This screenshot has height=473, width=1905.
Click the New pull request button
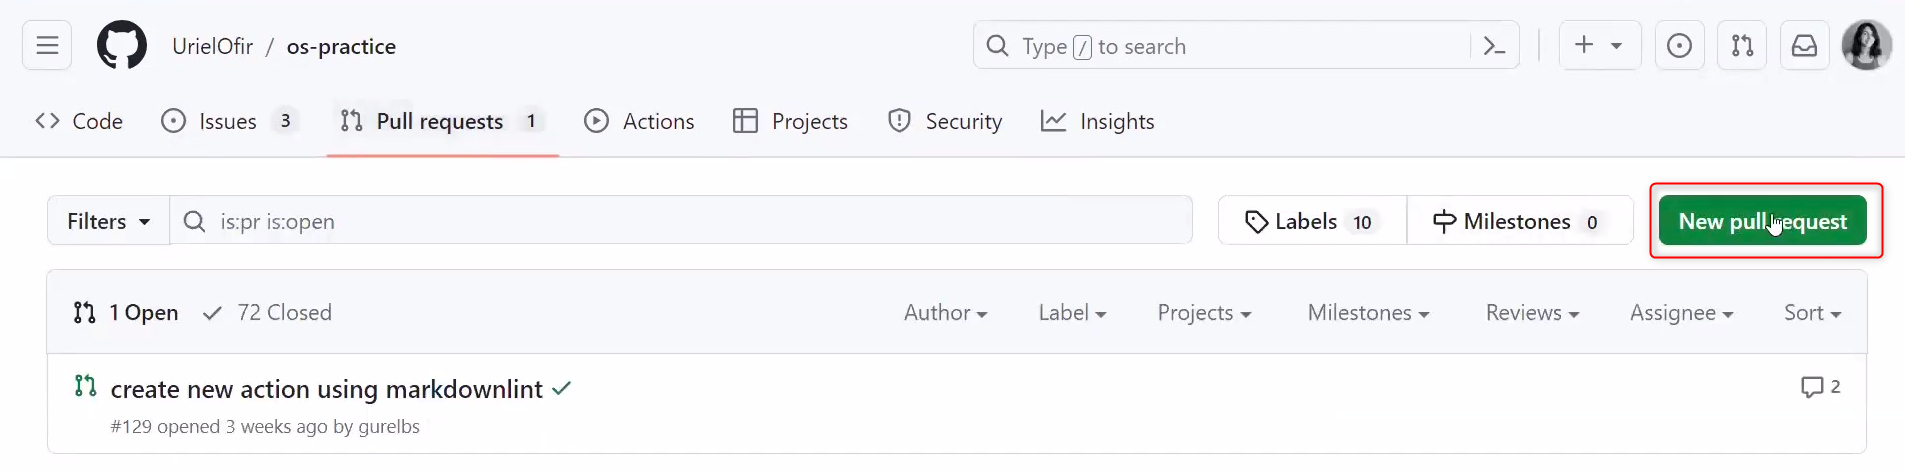(1762, 221)
